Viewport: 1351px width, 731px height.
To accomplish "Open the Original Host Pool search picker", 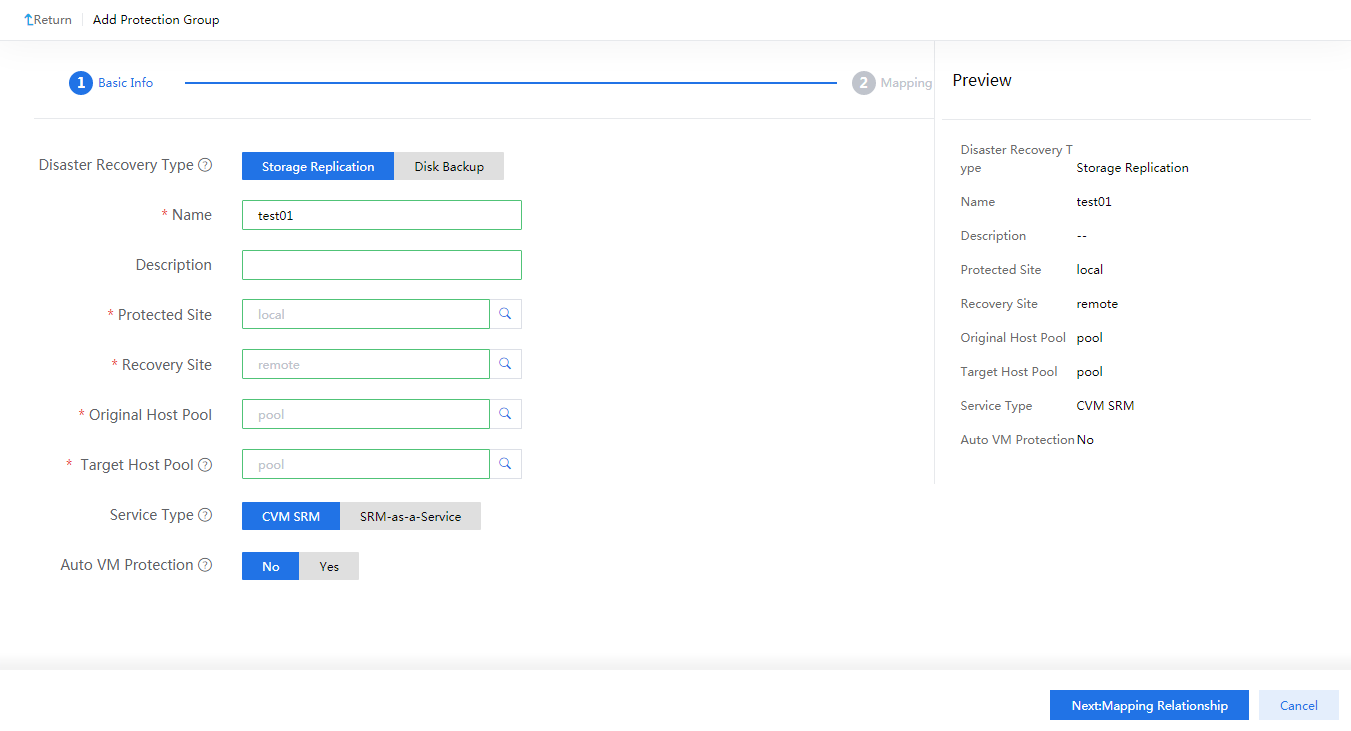I will pyautogui.click(x=505, y=413).
